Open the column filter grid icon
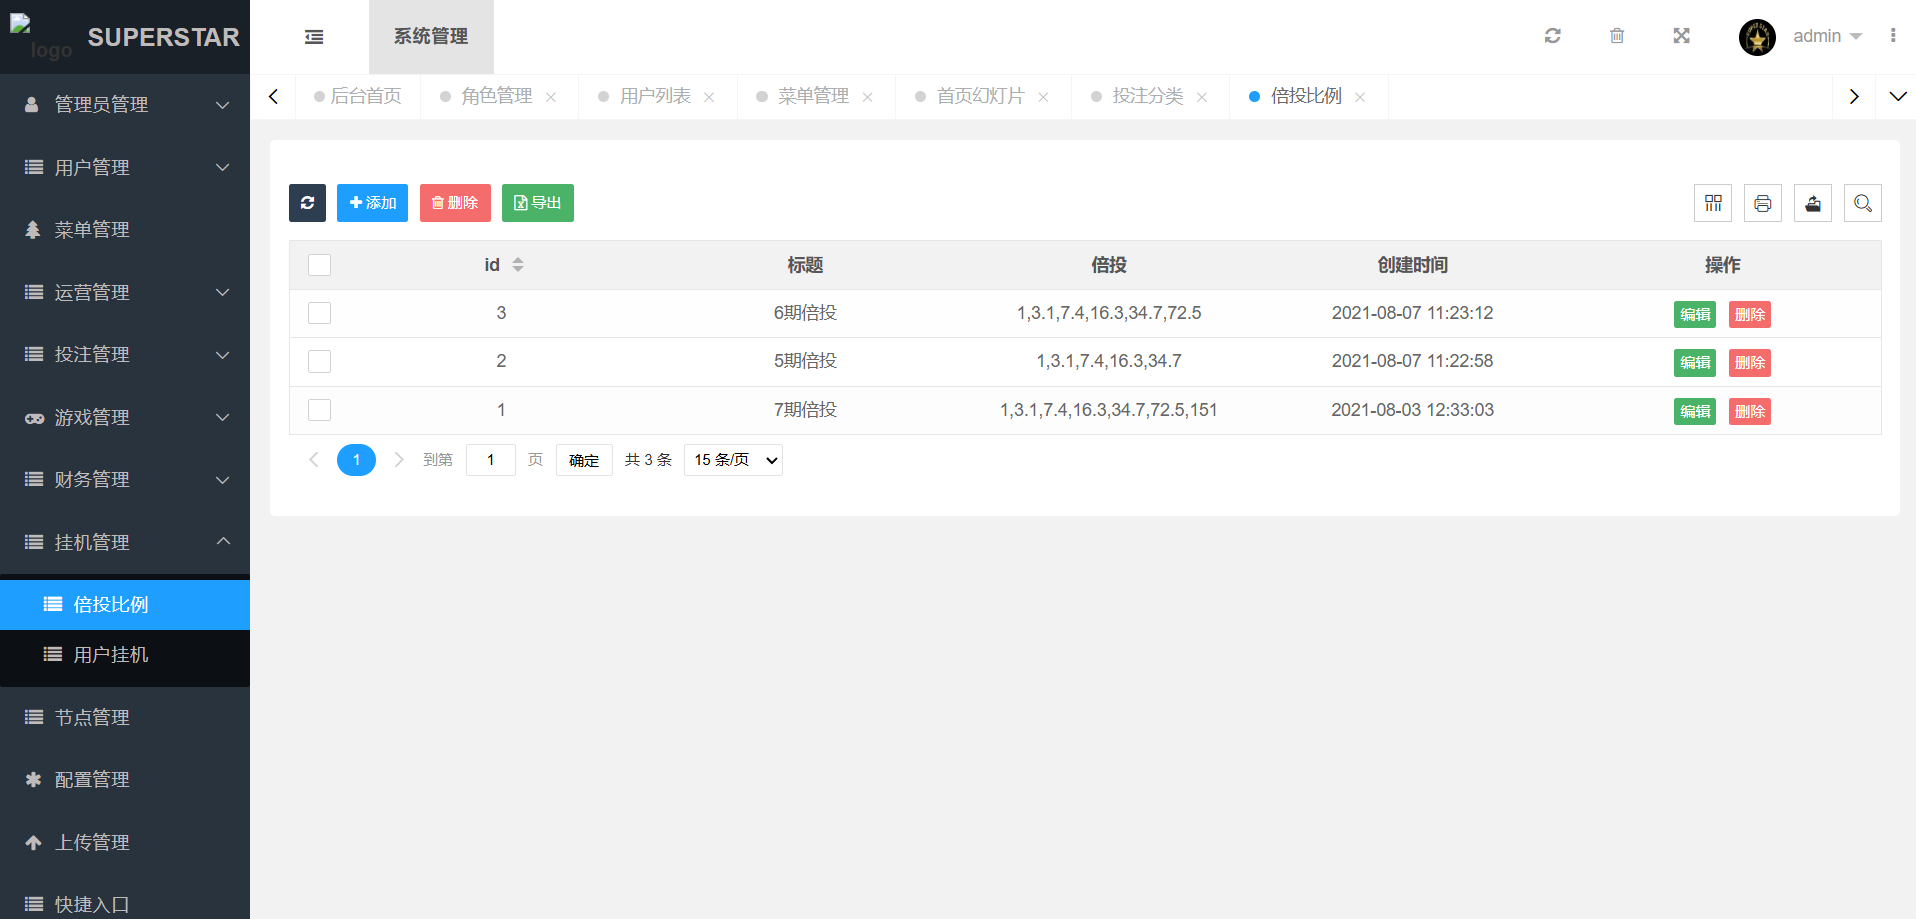The width and height of the screenshot is (1916, 919). tap(1713, 203)
